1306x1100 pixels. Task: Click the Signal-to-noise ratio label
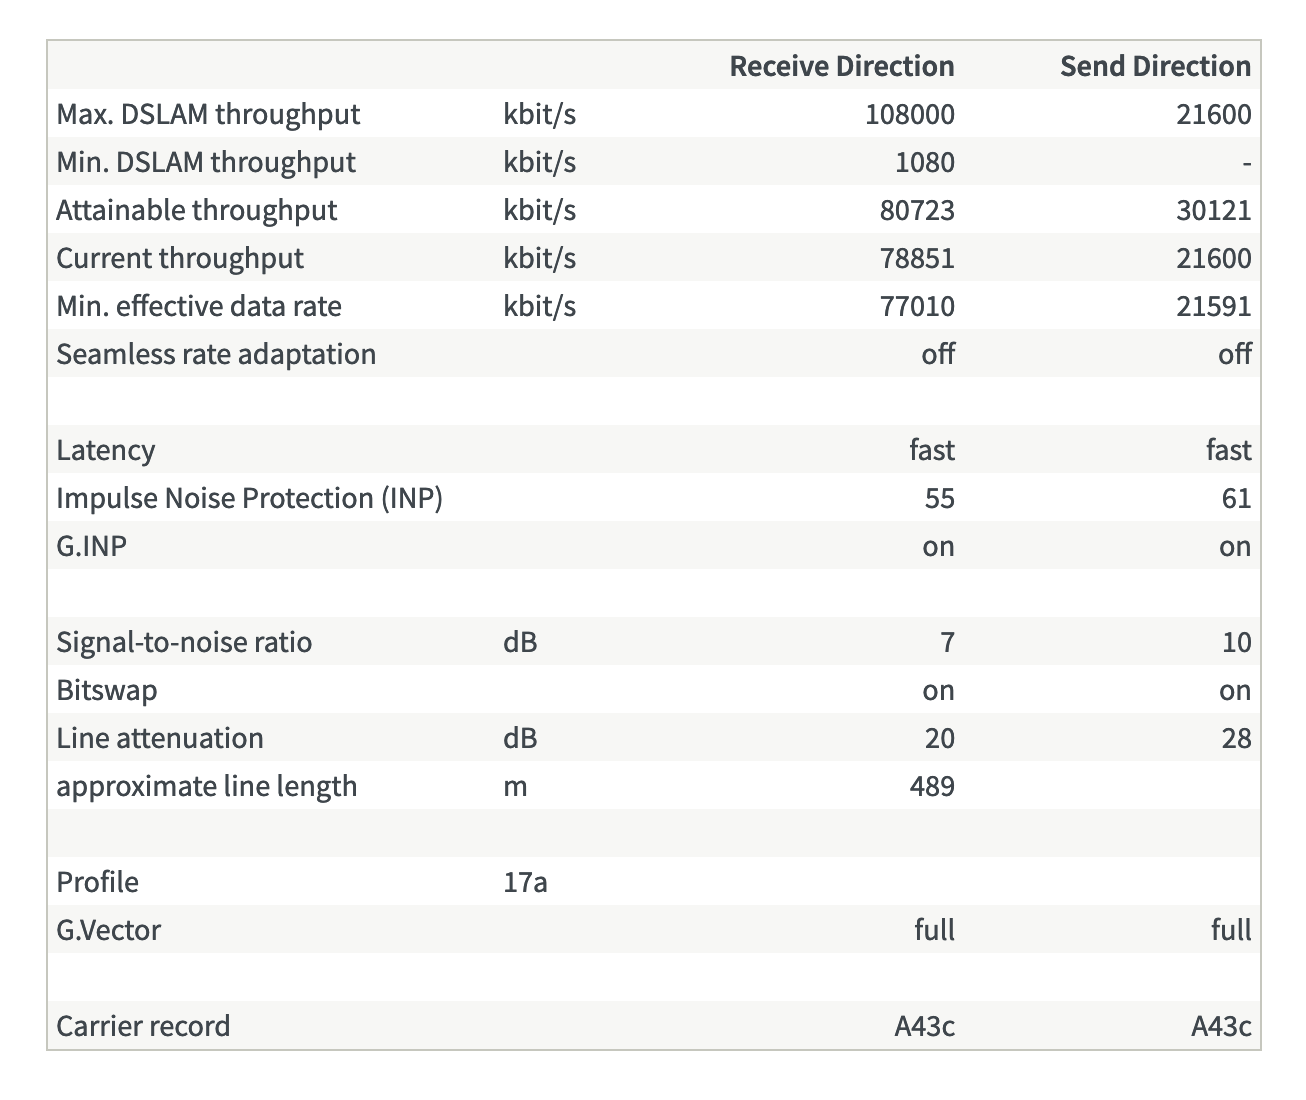[184, 642]
